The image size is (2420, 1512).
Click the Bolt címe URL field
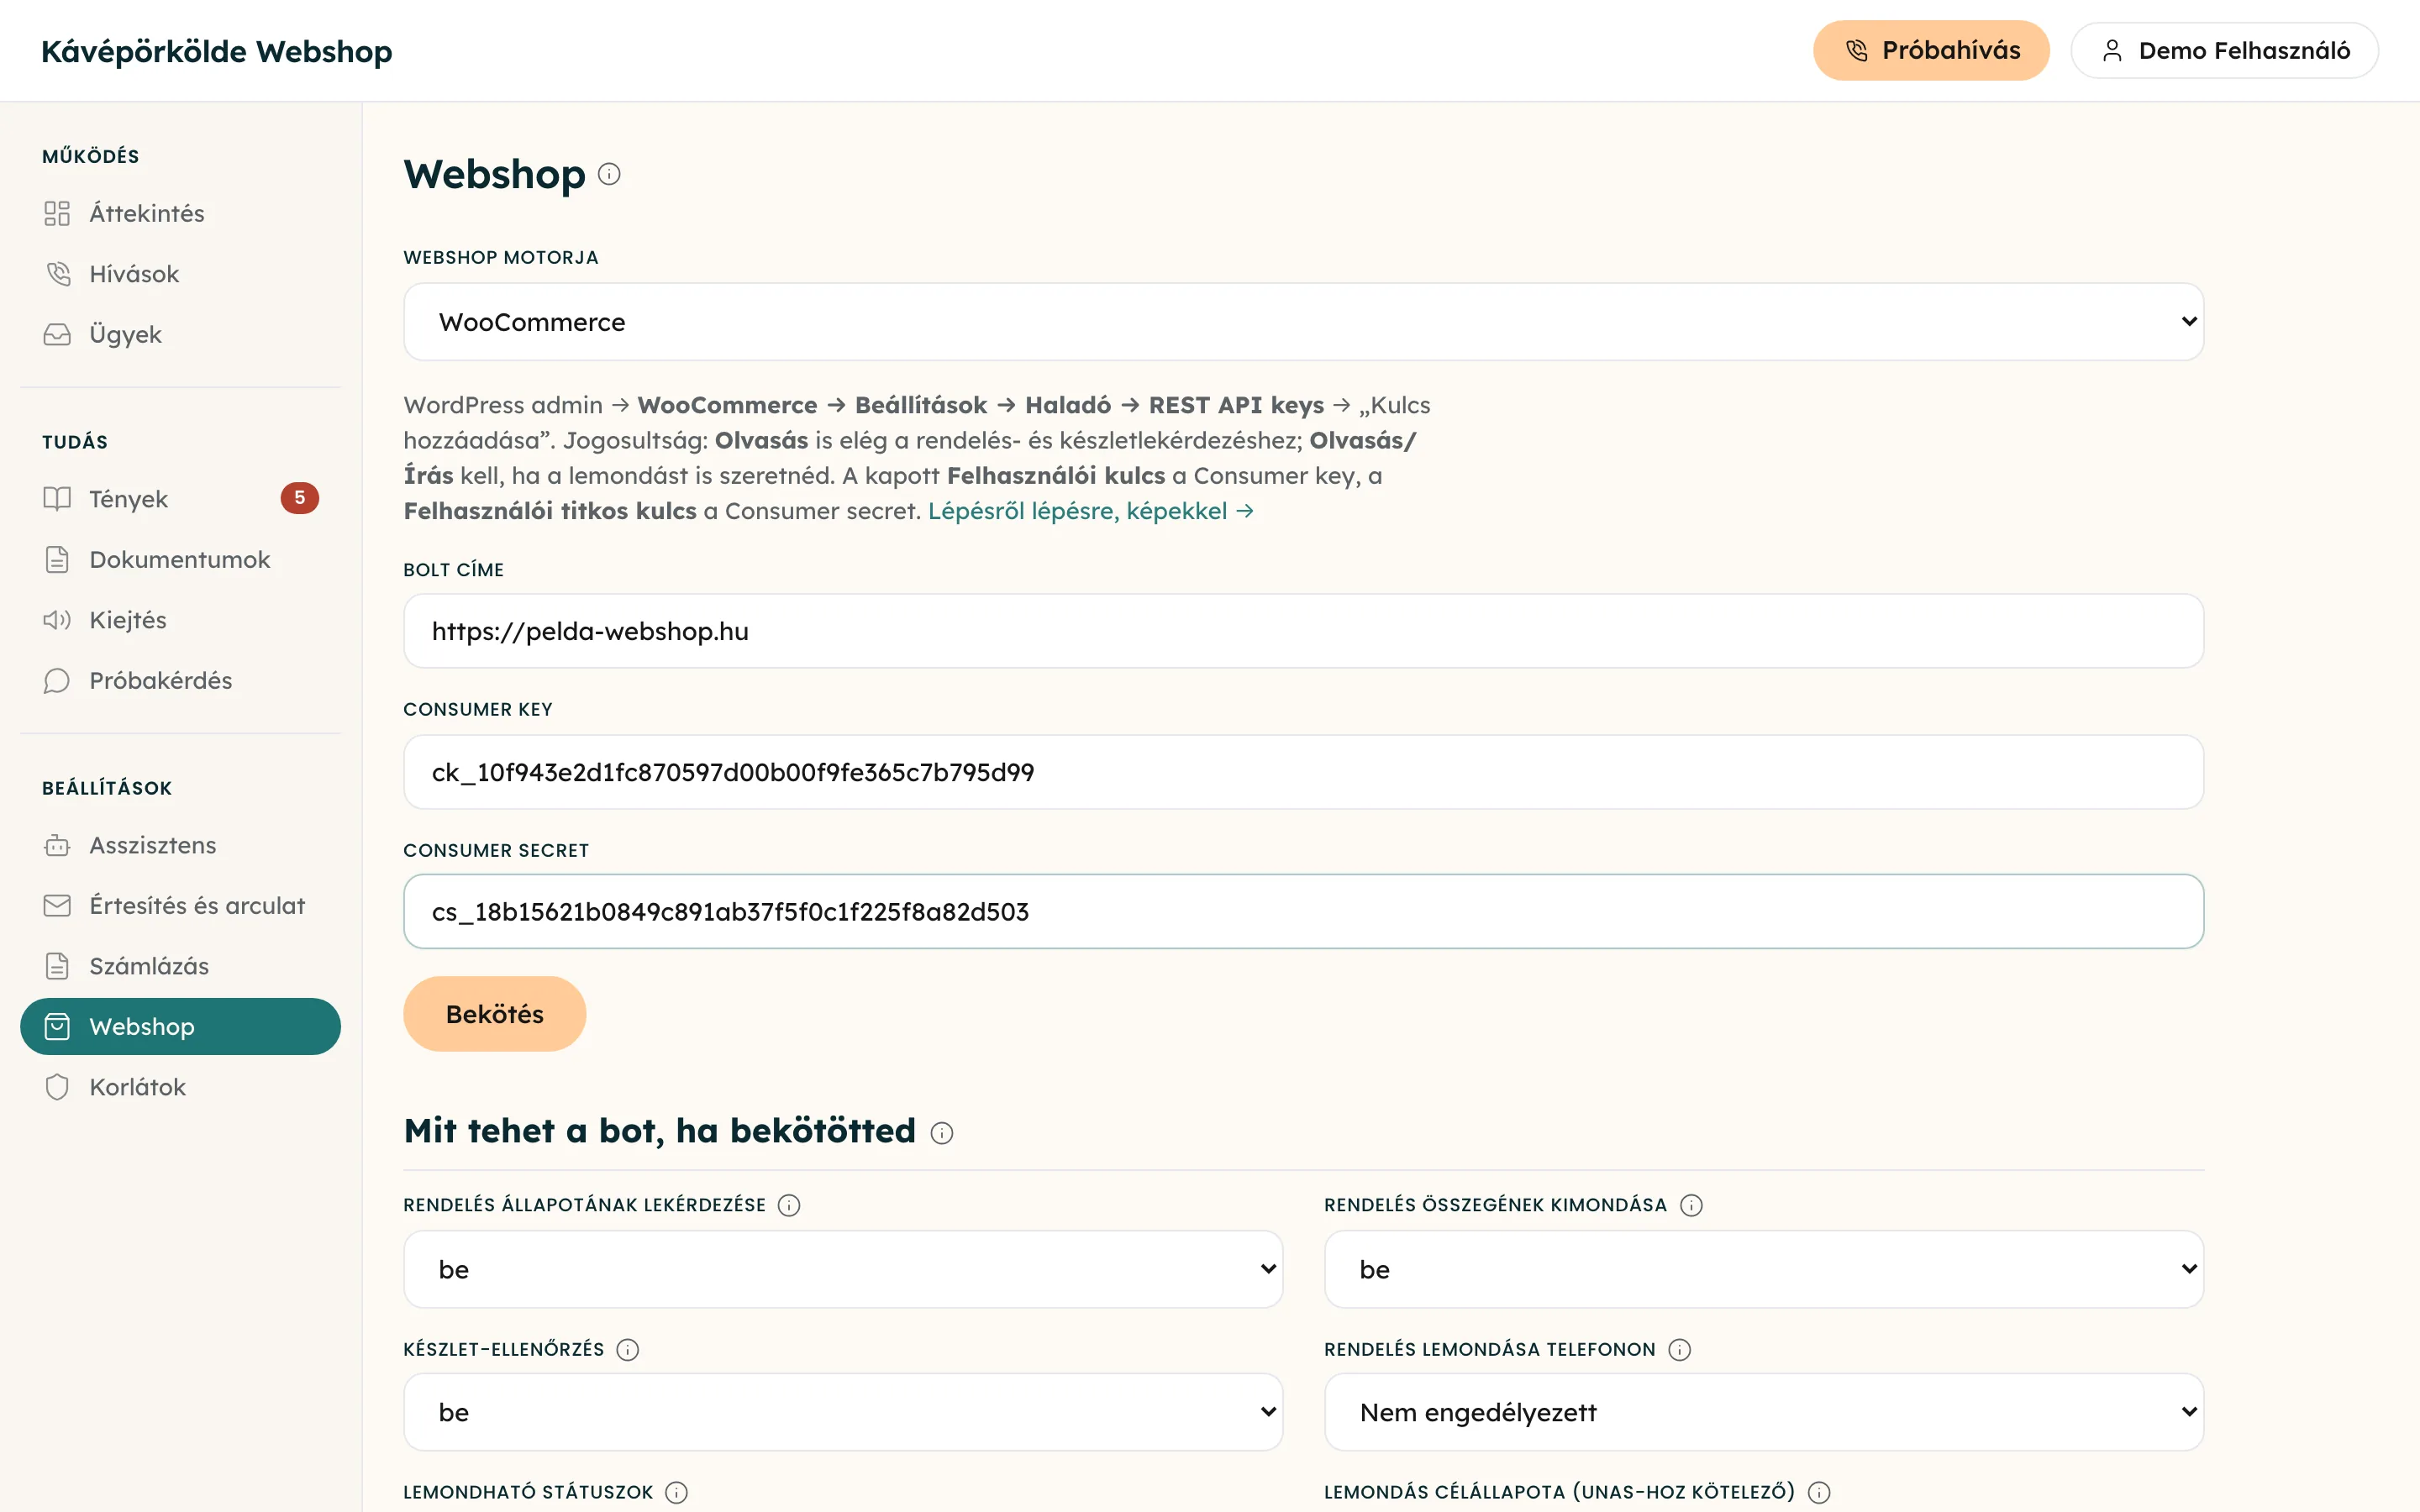tap(1303, 631)
